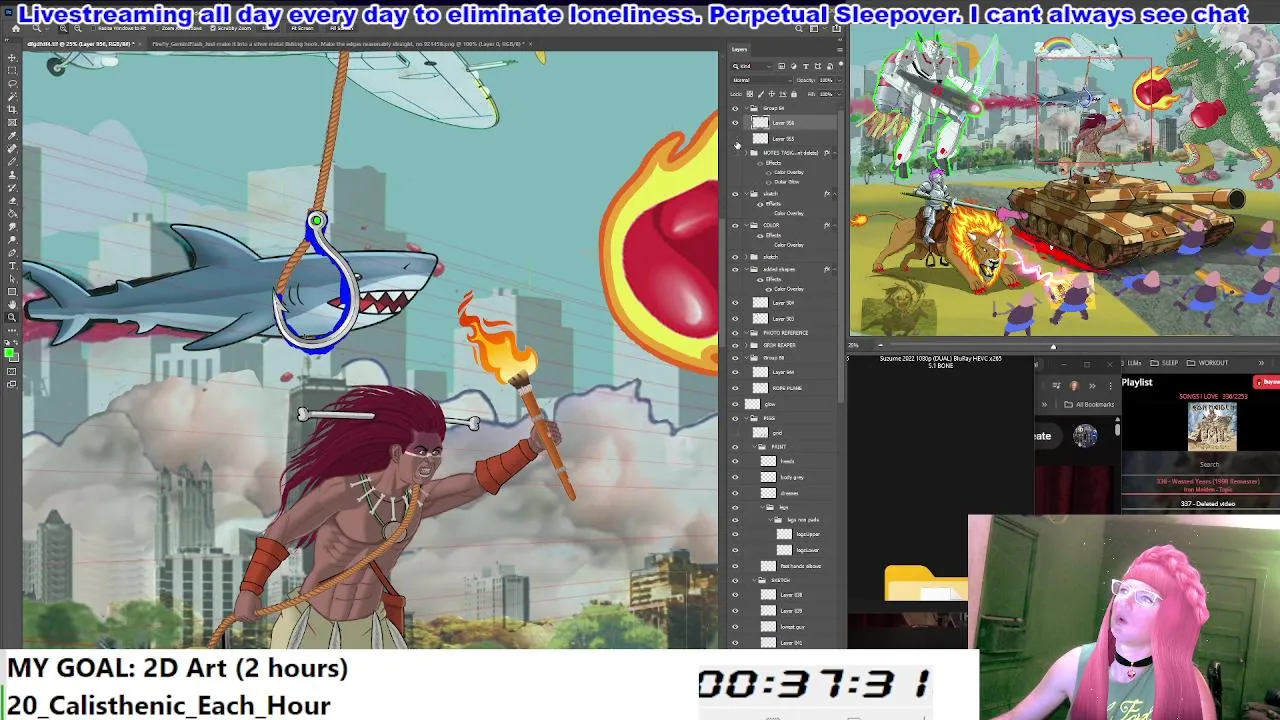Toggle visibility of ROPE FLAME layer

pos(735,388)
